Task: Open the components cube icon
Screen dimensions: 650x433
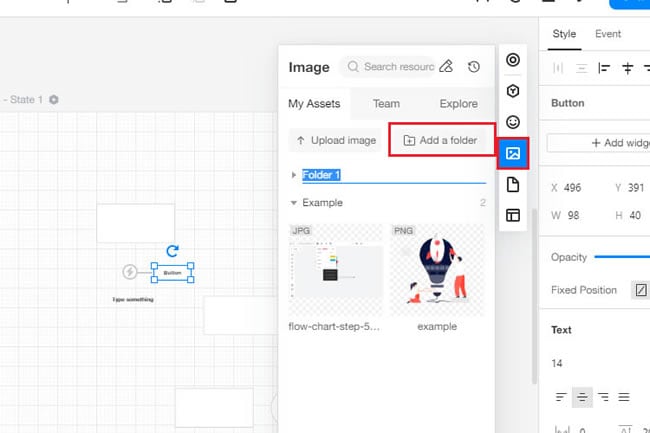Action: click(513, 91)
